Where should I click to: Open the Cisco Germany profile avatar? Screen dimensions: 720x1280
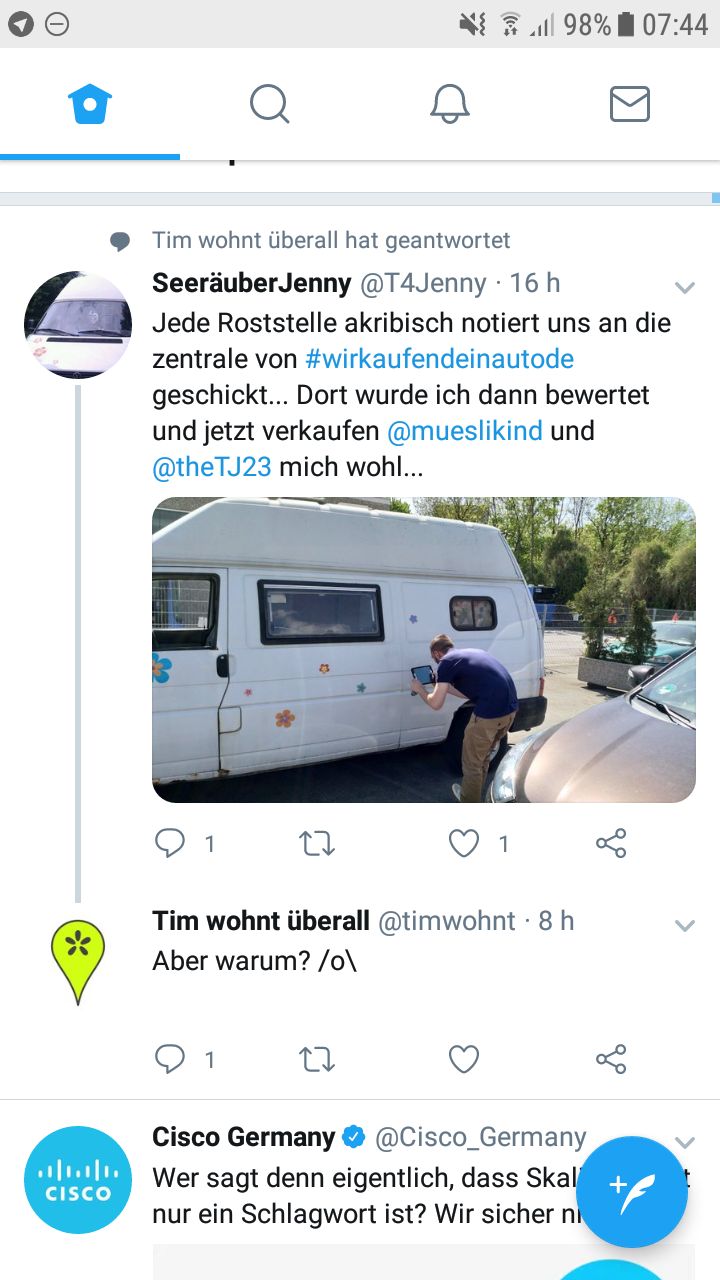click(x=78, y=1180)
